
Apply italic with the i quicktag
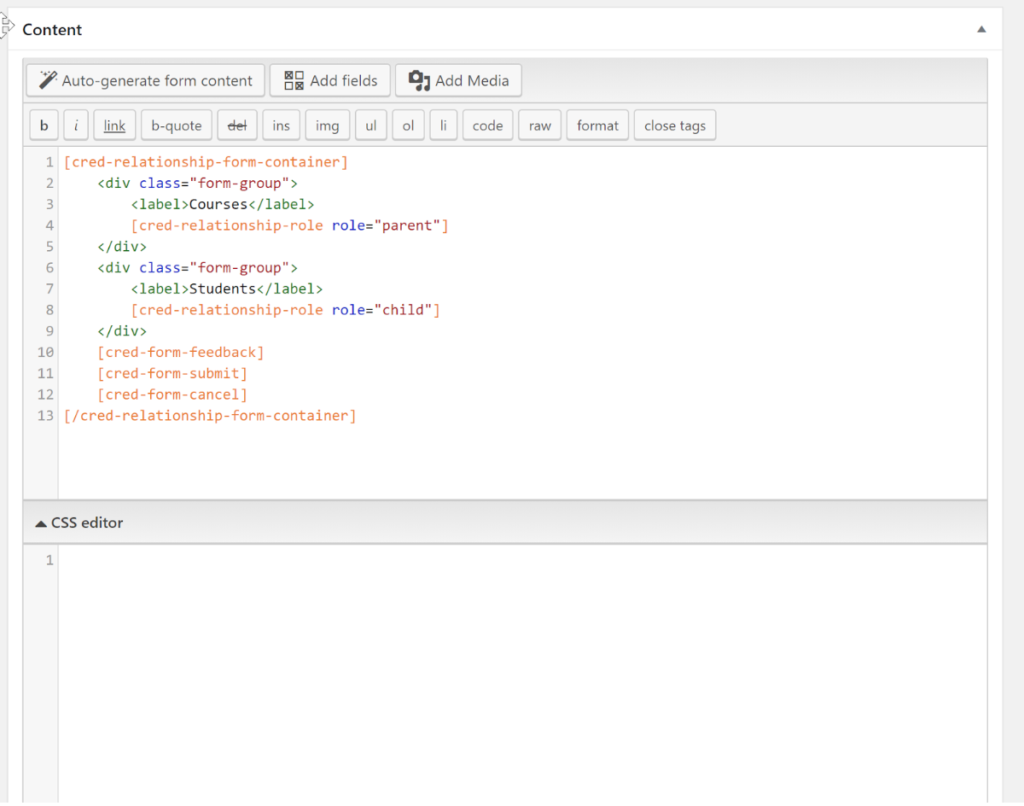76,126
